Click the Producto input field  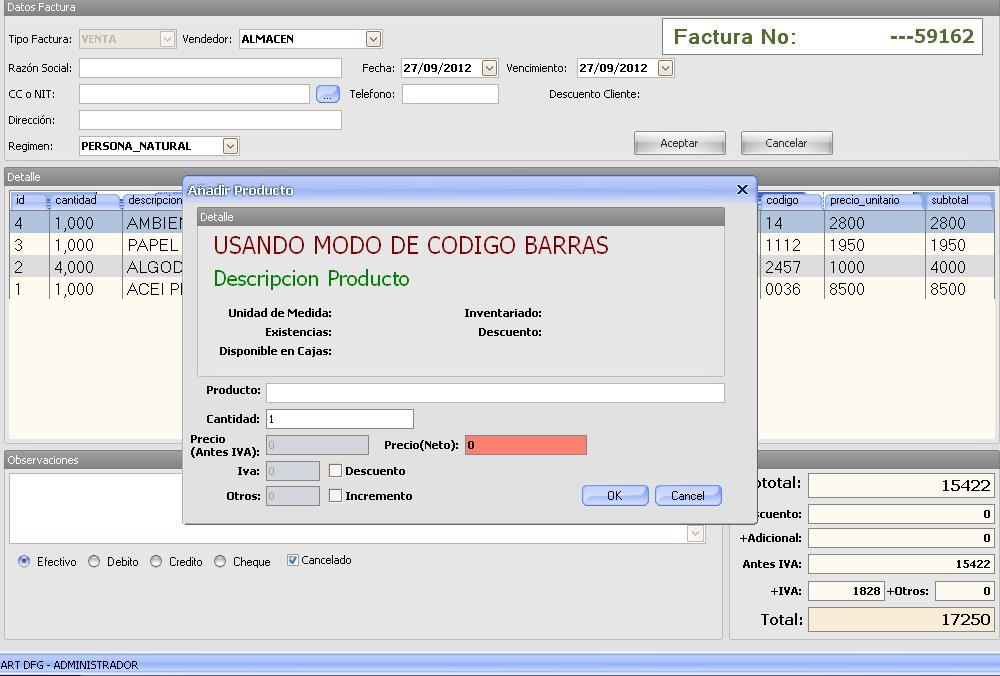click(x=494, y=392)
